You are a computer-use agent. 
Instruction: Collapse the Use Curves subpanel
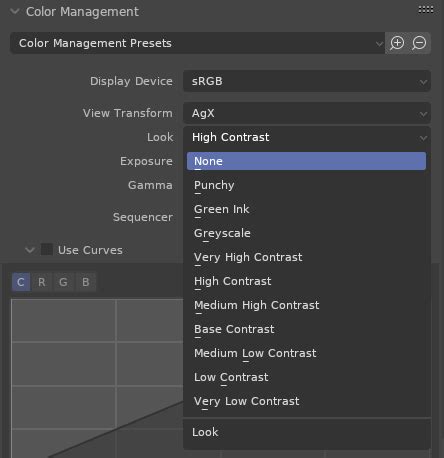[30, 250]
